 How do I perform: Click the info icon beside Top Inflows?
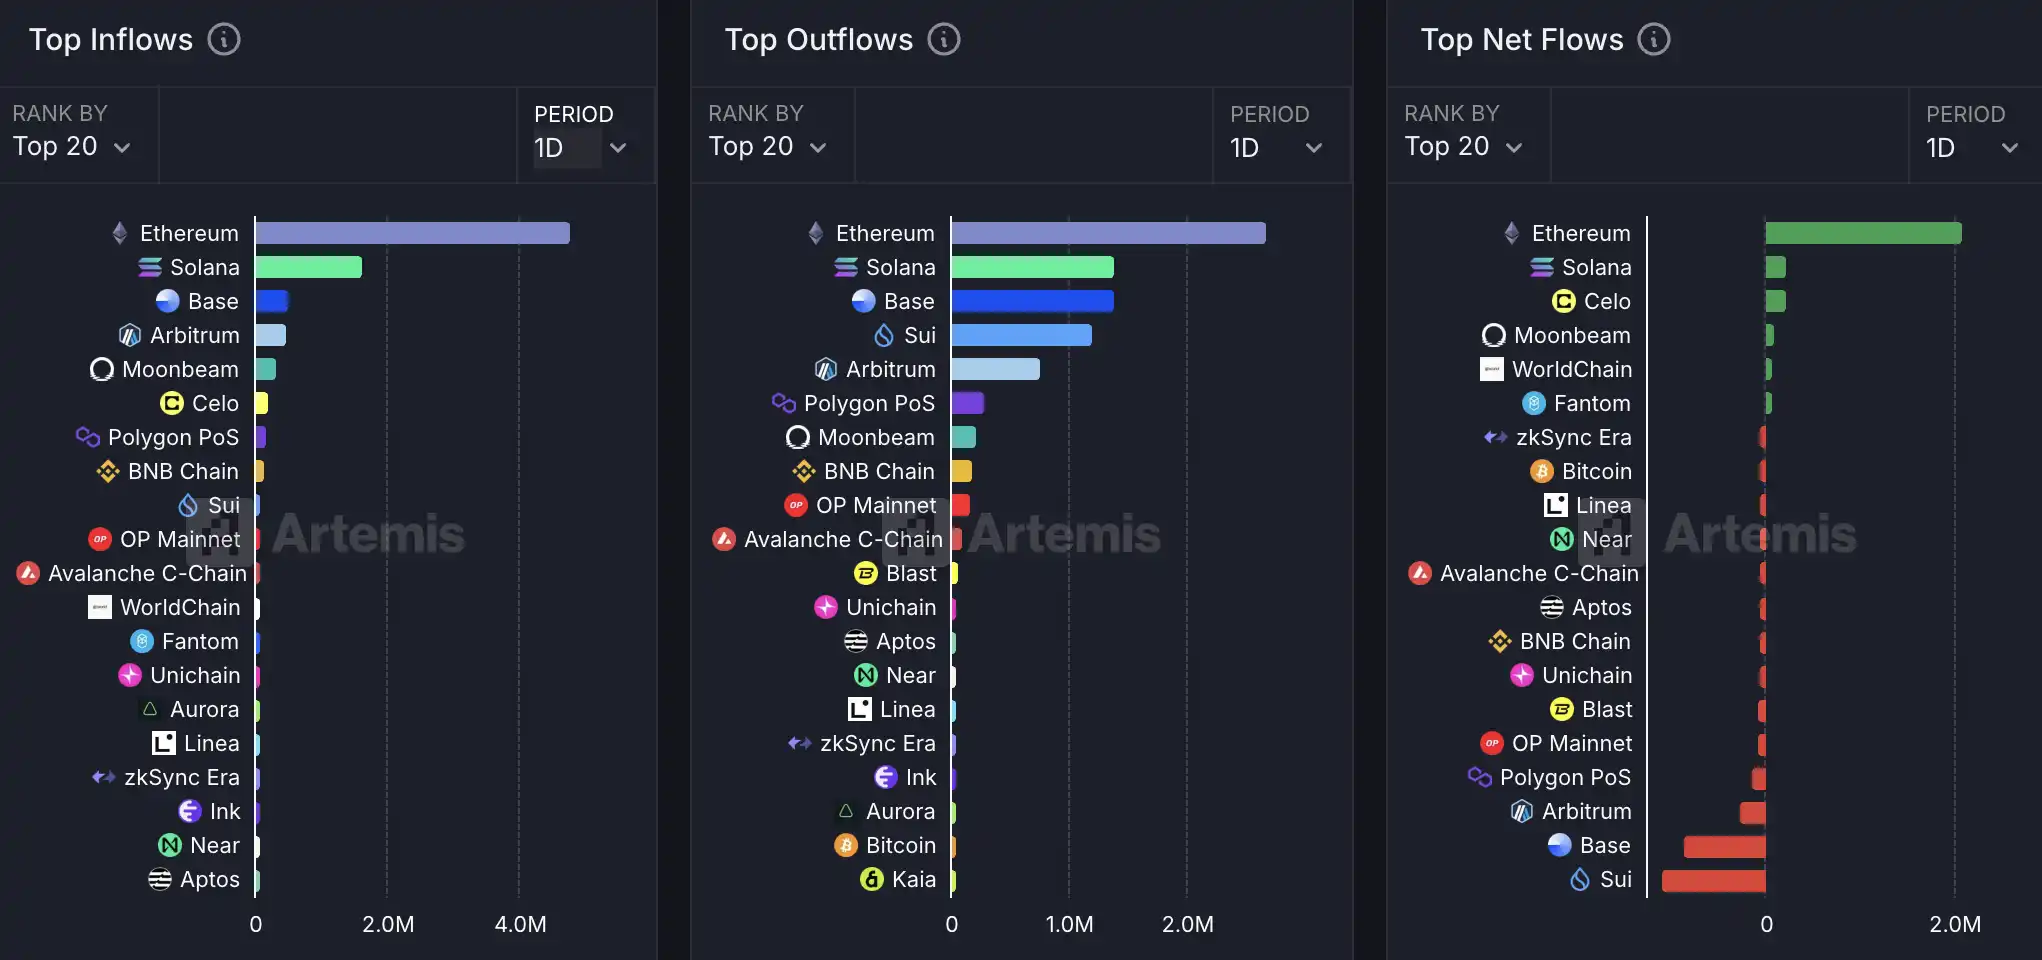(x=224, y=39)
